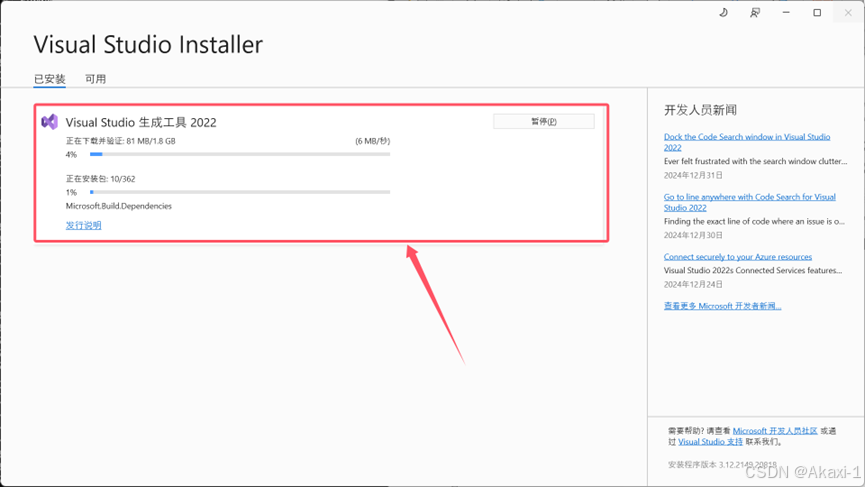Close the Visual Studio Installer window
The image size is (865, 487).
(x=848, y=13)
